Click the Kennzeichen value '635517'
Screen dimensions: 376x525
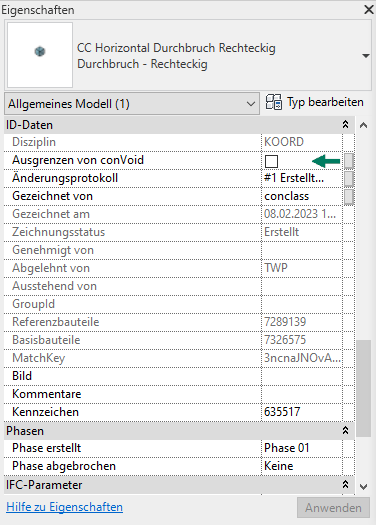(x=282, y=412)
